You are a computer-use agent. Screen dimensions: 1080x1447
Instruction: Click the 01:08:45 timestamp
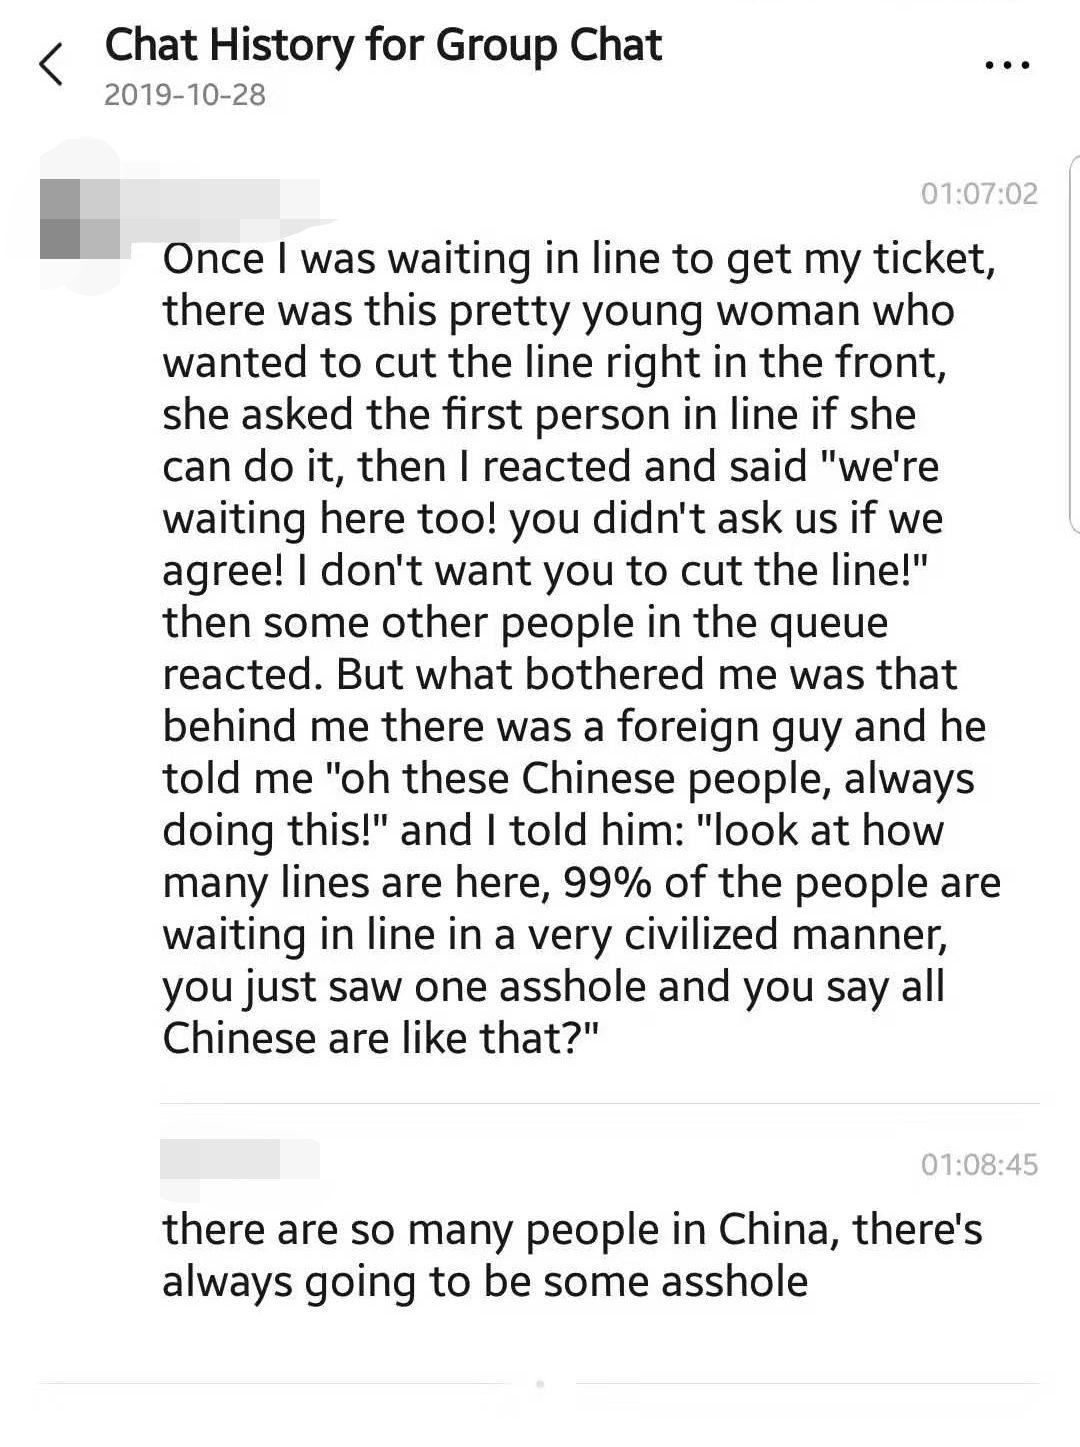click(x=979, y=1164)
